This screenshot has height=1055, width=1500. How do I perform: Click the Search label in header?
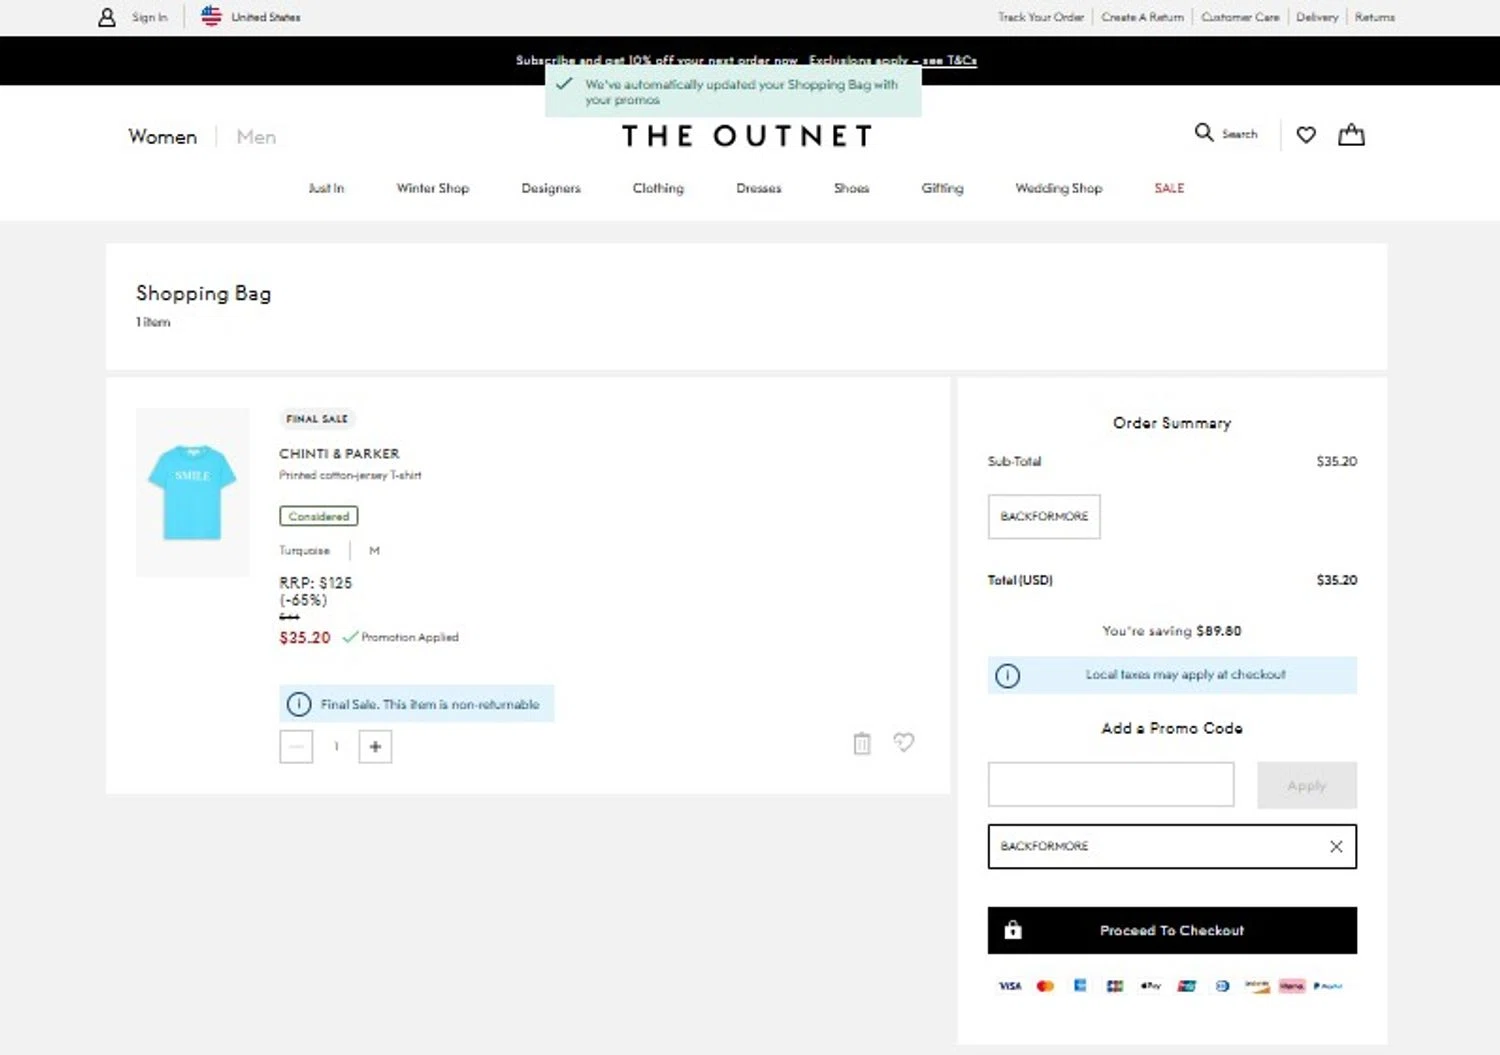click(x=1240, y=134)
